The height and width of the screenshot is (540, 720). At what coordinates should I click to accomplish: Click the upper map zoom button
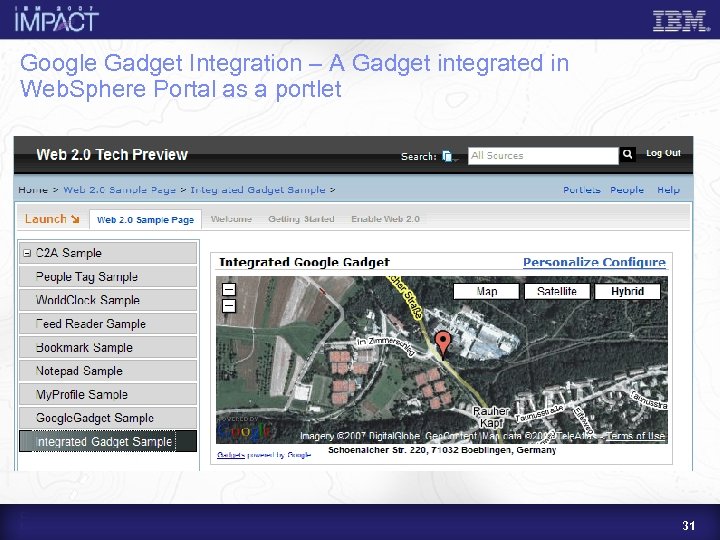pos(229,289)
